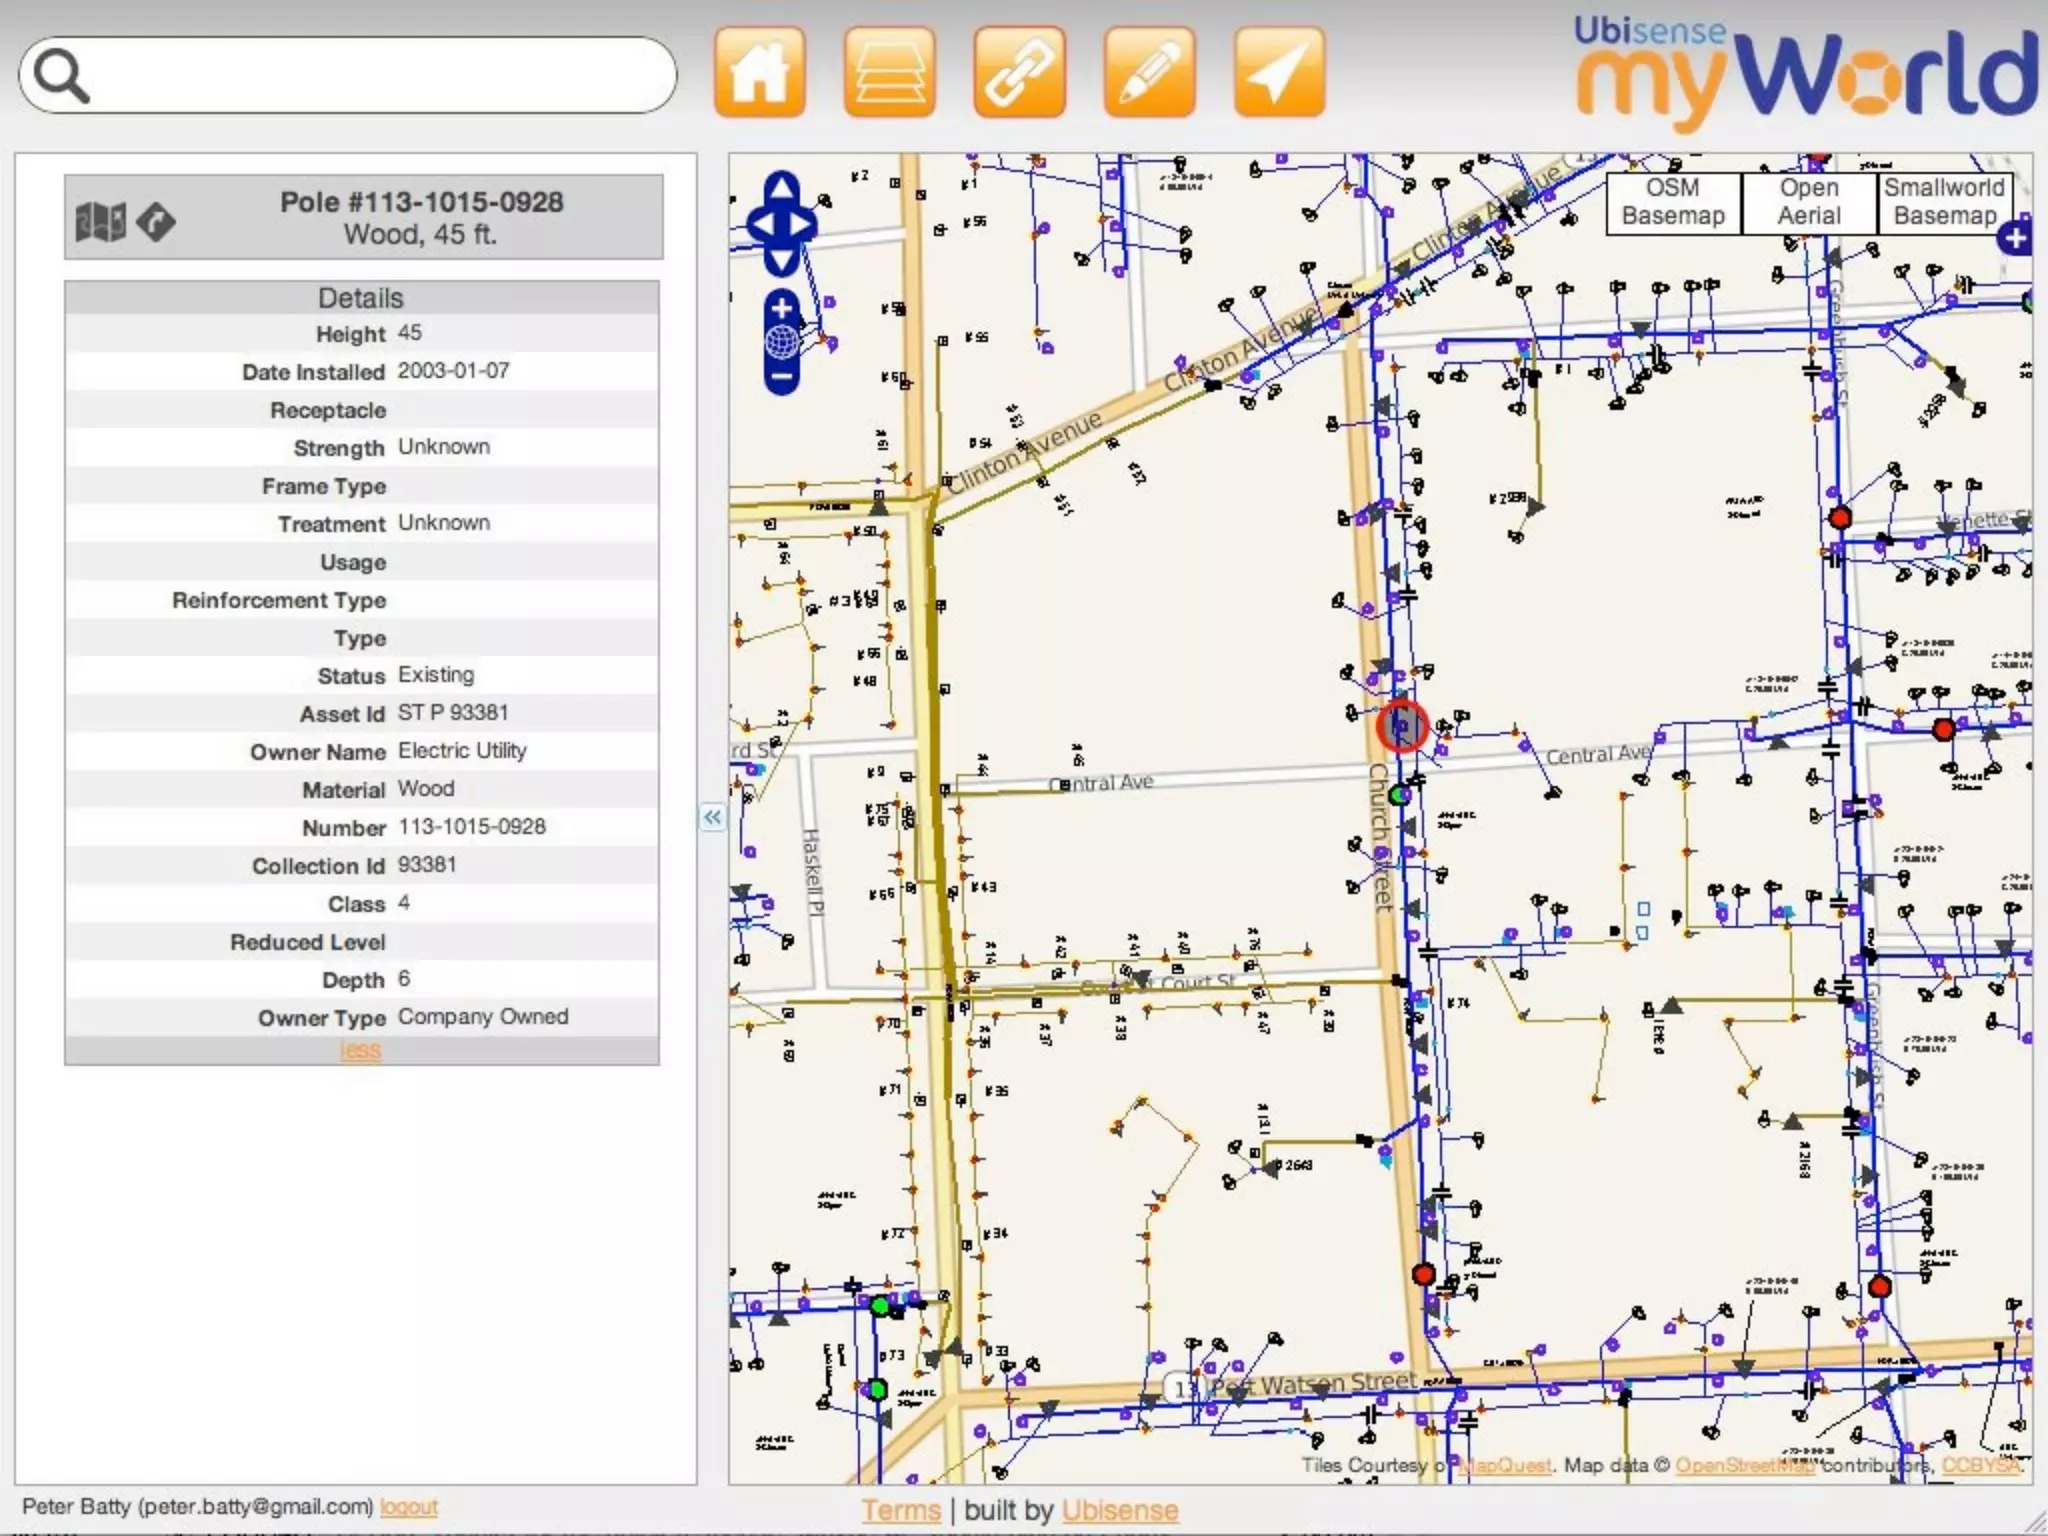Click the location arrow toolbar button

click(1279, 72)
